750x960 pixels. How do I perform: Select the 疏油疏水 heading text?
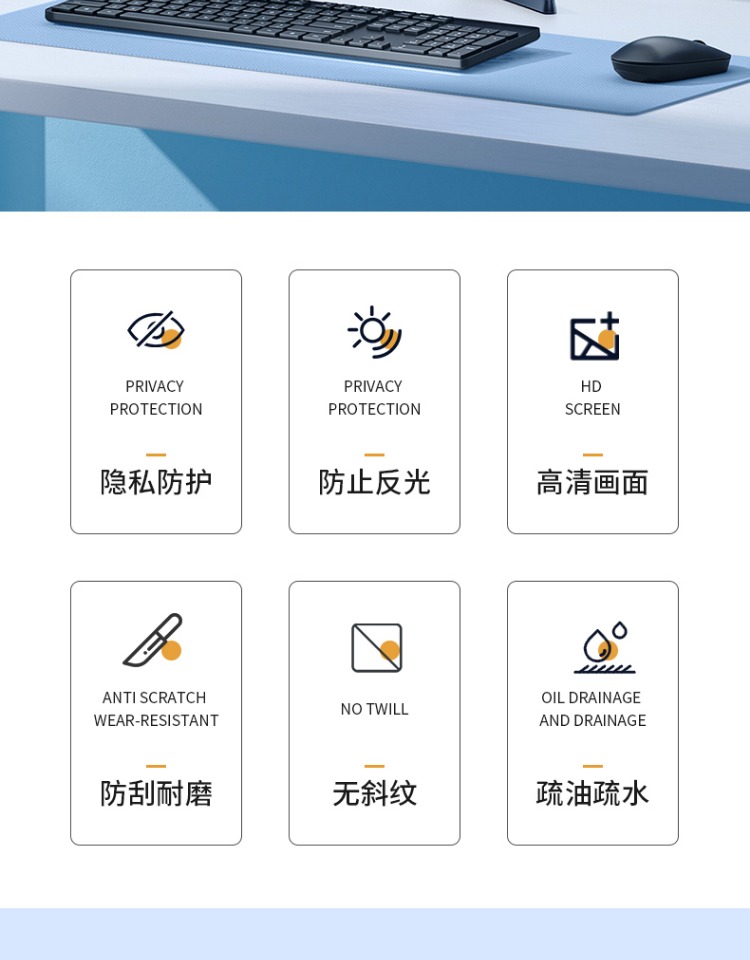(592, 793)
